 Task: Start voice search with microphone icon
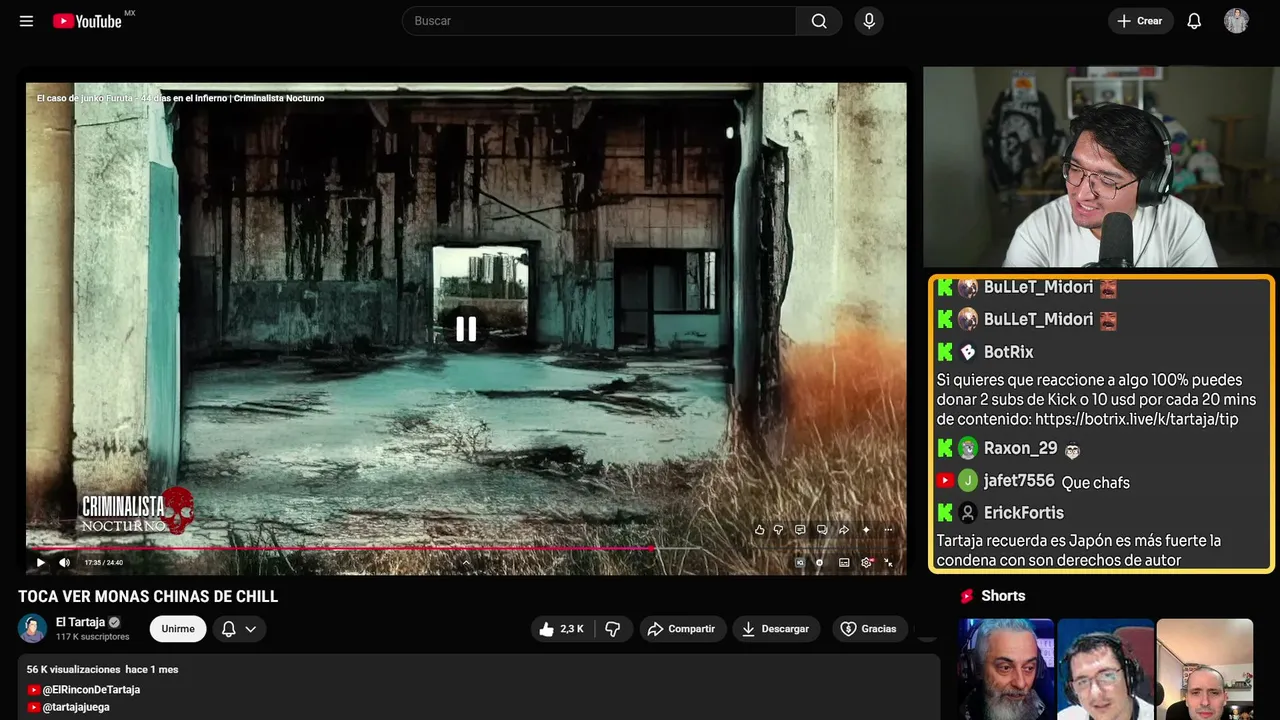point(869,21)
